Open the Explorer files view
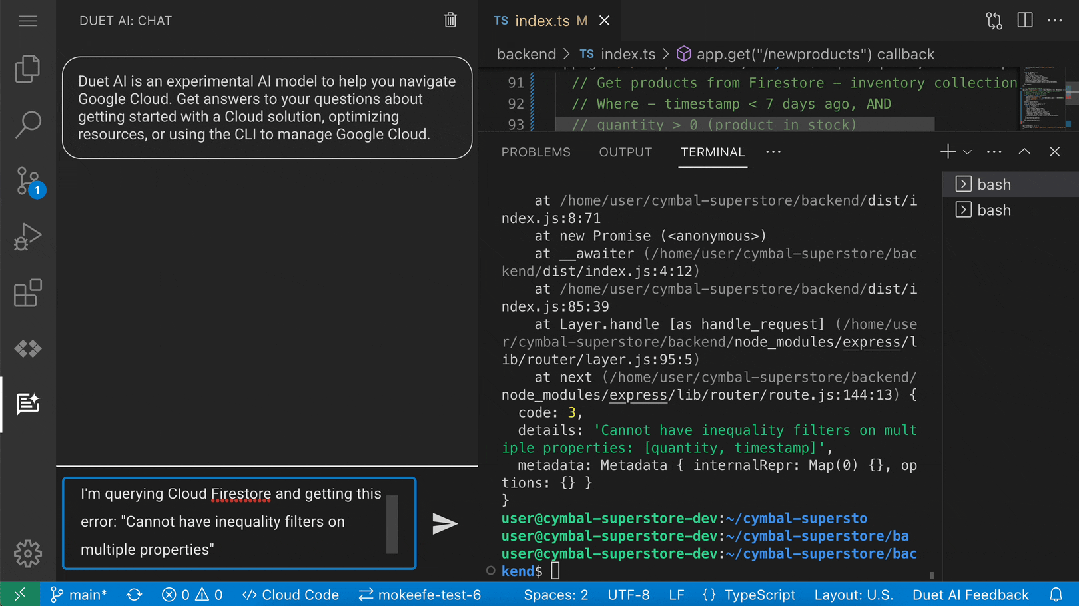Viewport: 1079px width, 606px height. [x=28, y=69]
